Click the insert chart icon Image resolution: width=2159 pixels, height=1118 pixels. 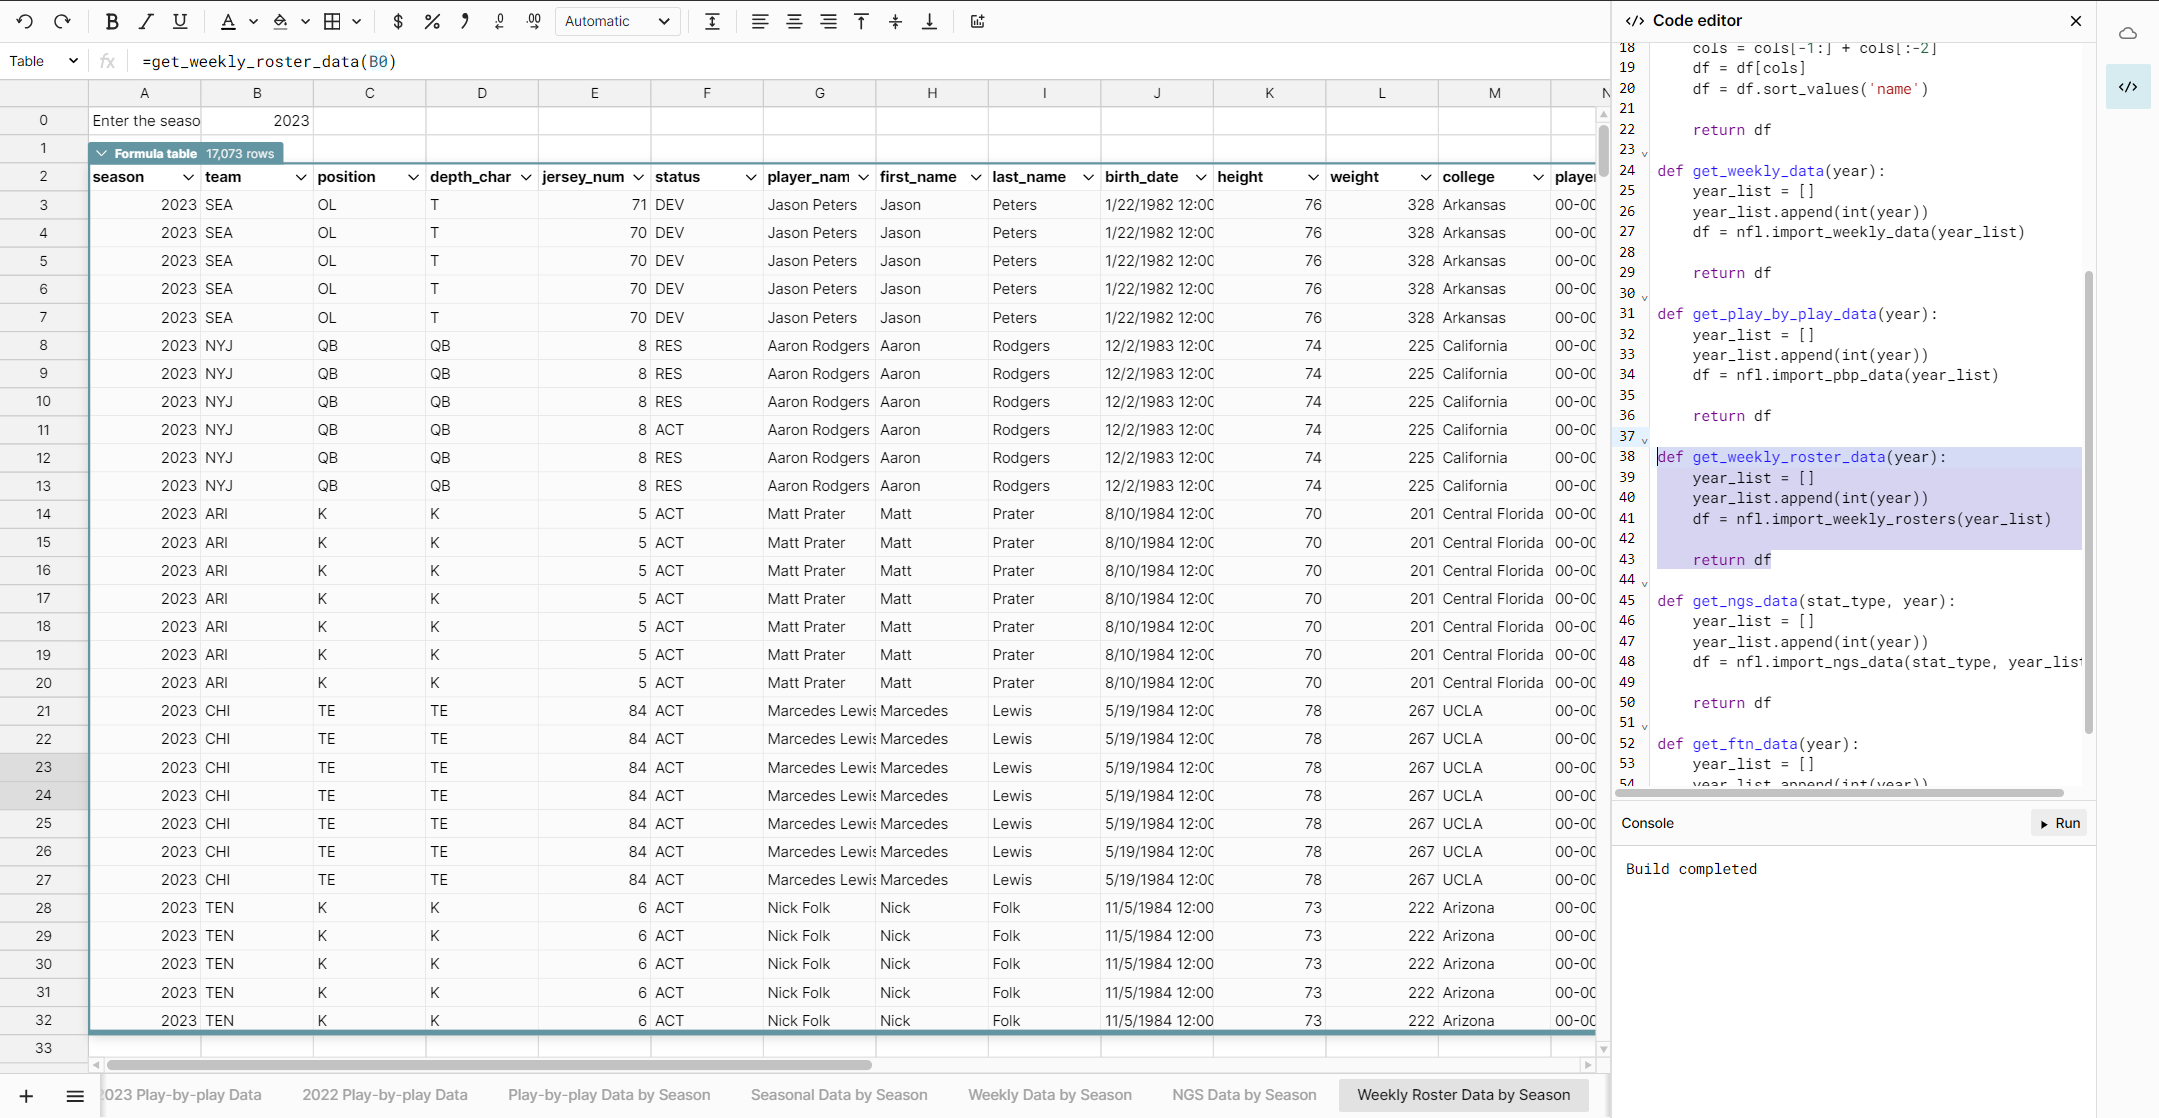[x=978, y=21]
